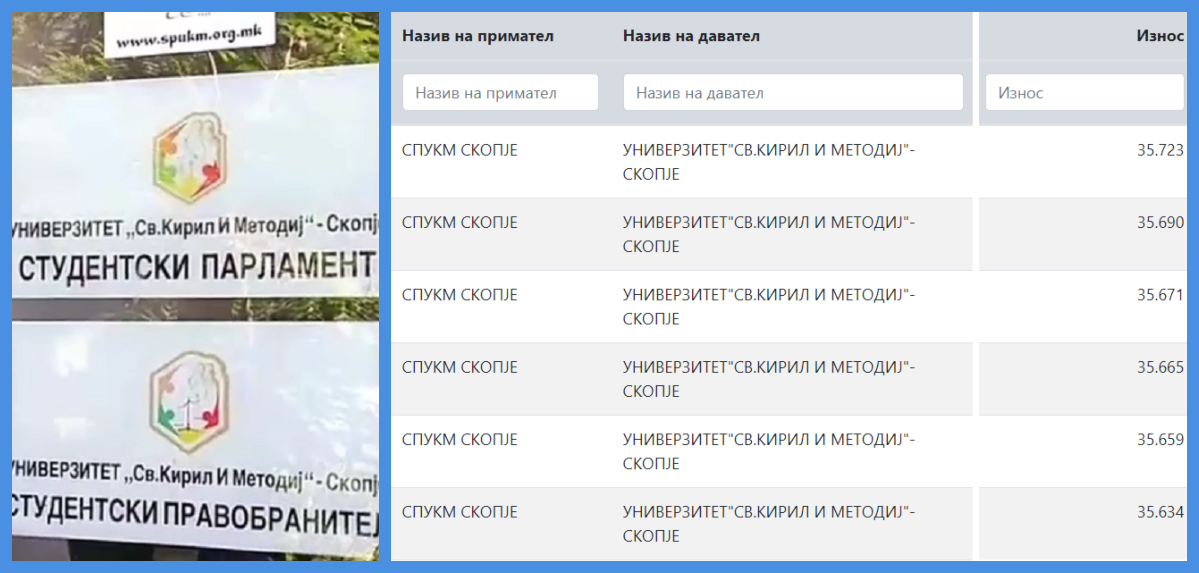Click the 'Износ' filter input field
Image resolution: width=1199 pixels, height=573 pixels.
tap(1084, 93)
